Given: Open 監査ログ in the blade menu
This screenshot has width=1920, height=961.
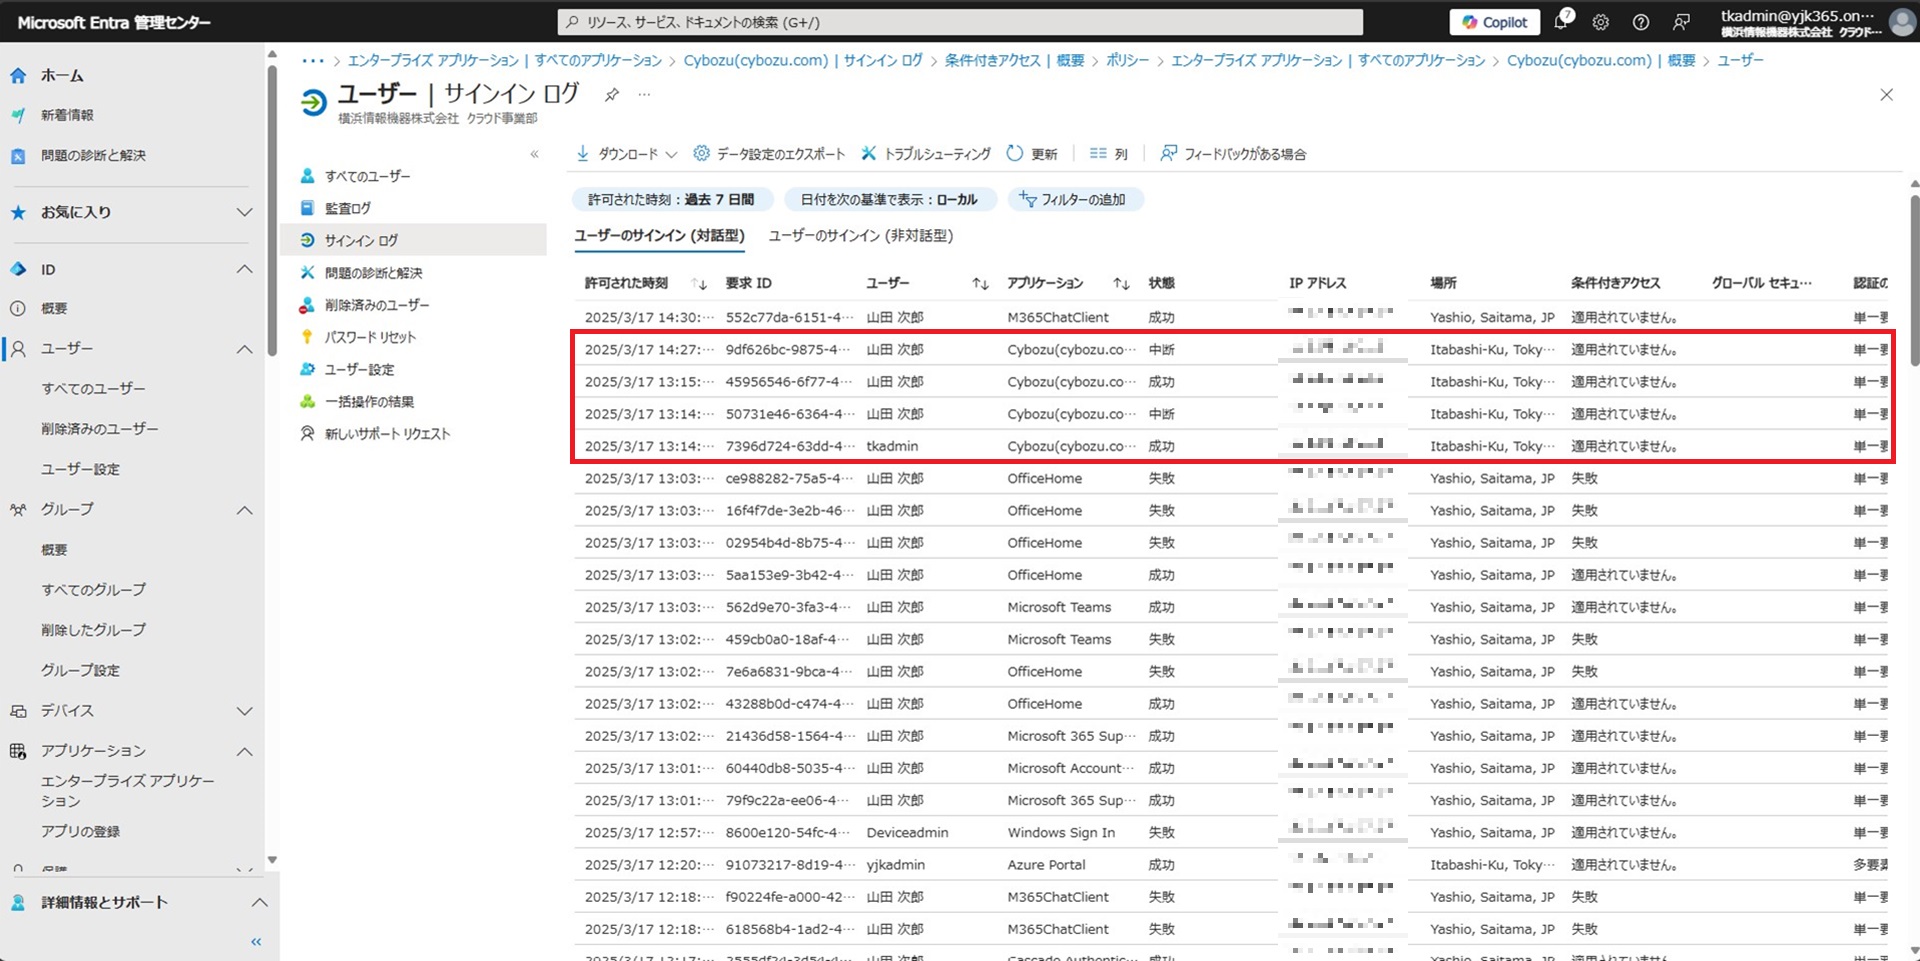Looking at the screenshot, I should (347, 208).
